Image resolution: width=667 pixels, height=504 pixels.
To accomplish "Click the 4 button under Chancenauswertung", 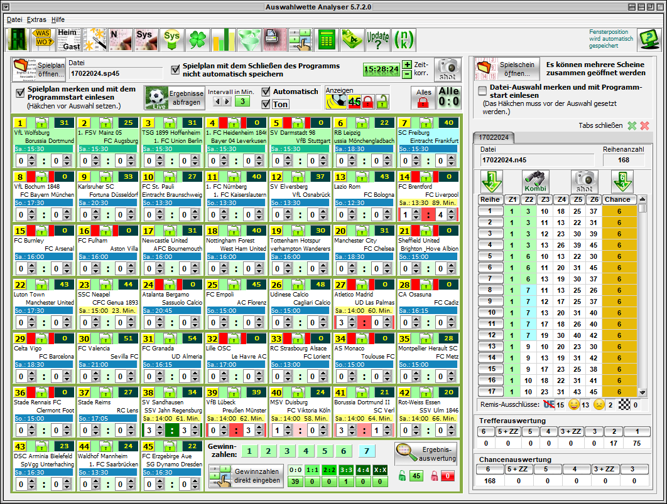I will click(575, 469).
